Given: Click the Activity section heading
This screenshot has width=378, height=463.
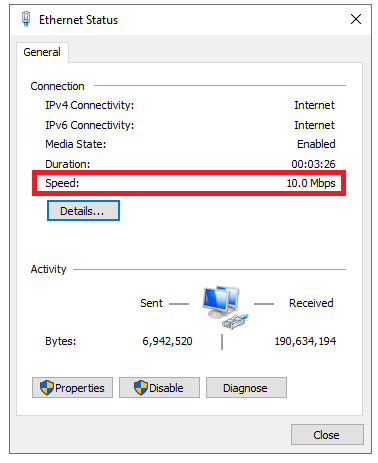Looking at the screenshot, I should 49,269.
